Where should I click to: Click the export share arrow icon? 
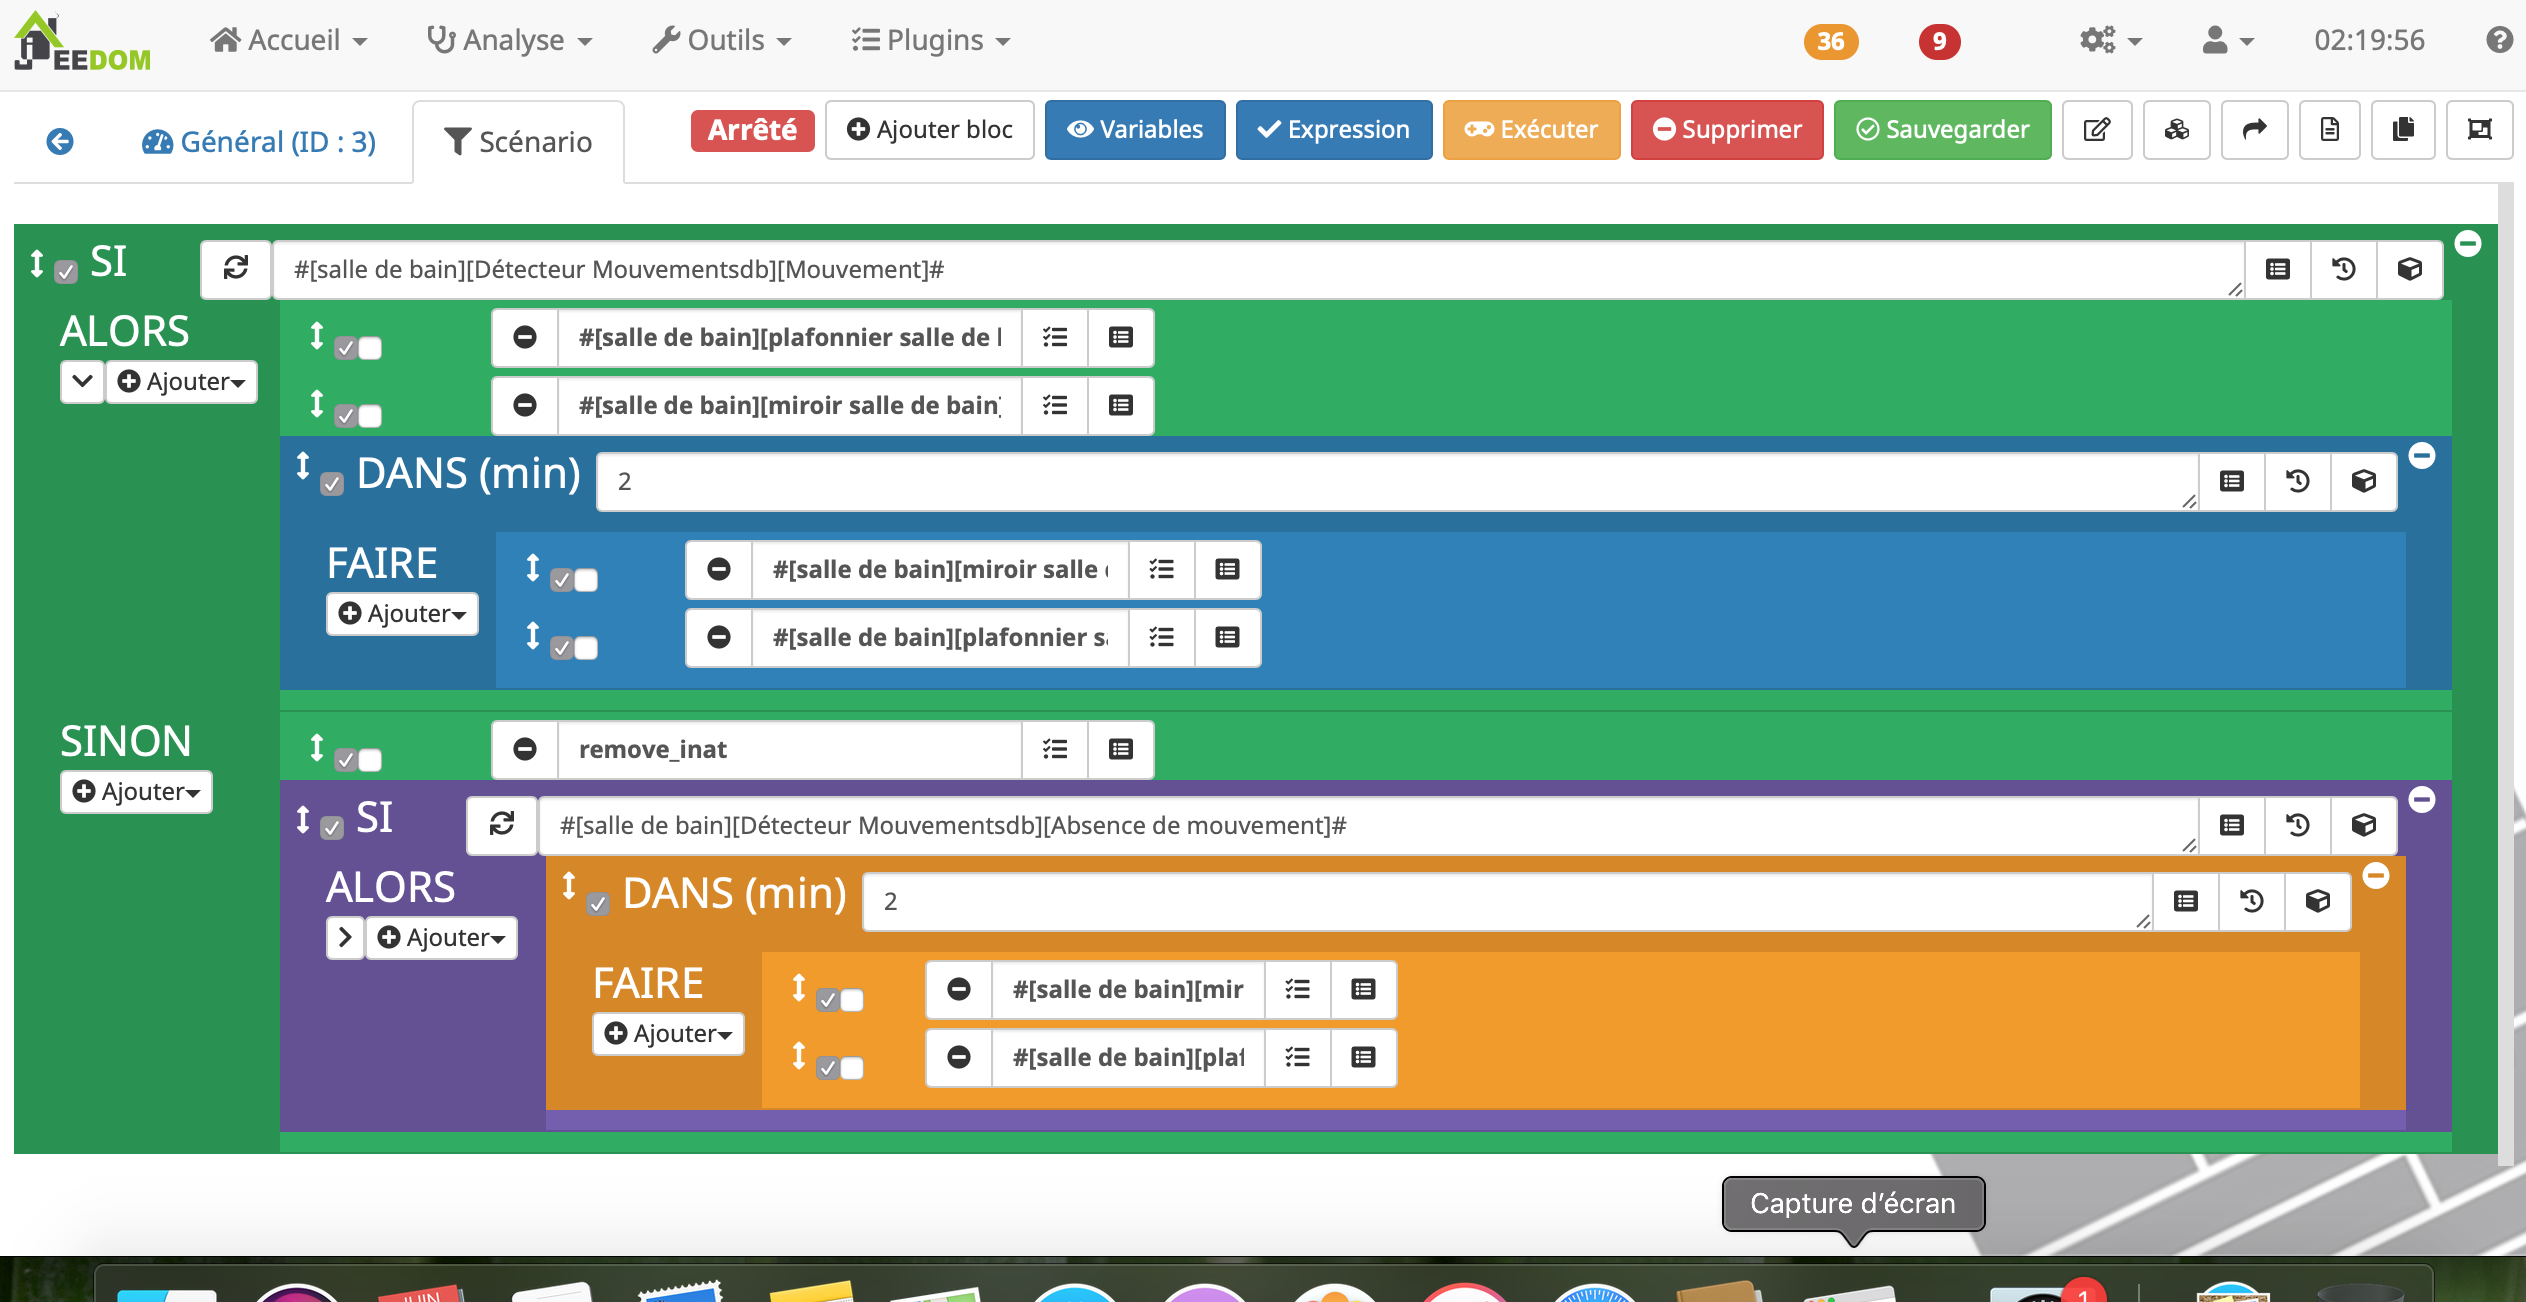click(2254, 130)
